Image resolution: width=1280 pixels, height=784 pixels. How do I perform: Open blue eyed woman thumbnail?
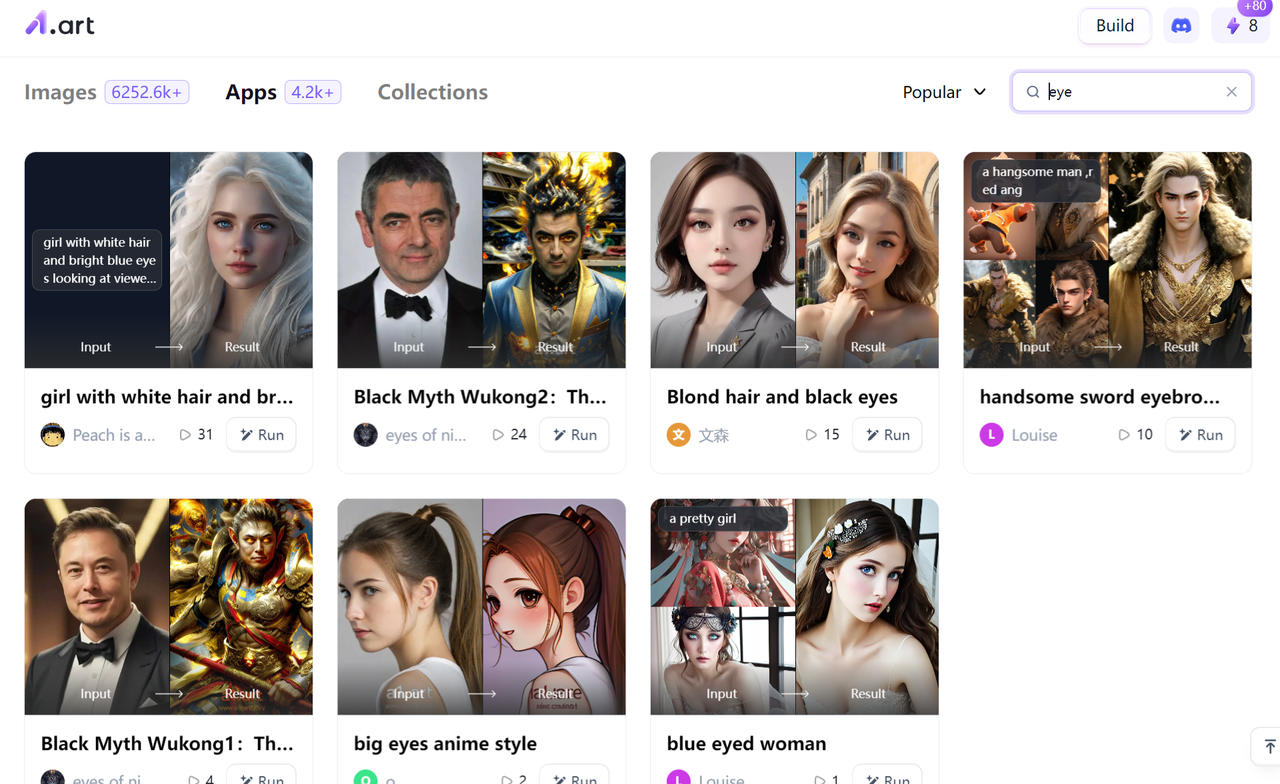click(x=795, y=607)
